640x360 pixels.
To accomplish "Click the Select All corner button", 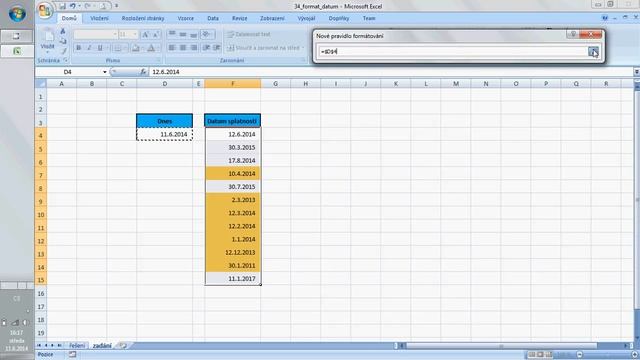I will click(41, 84).
